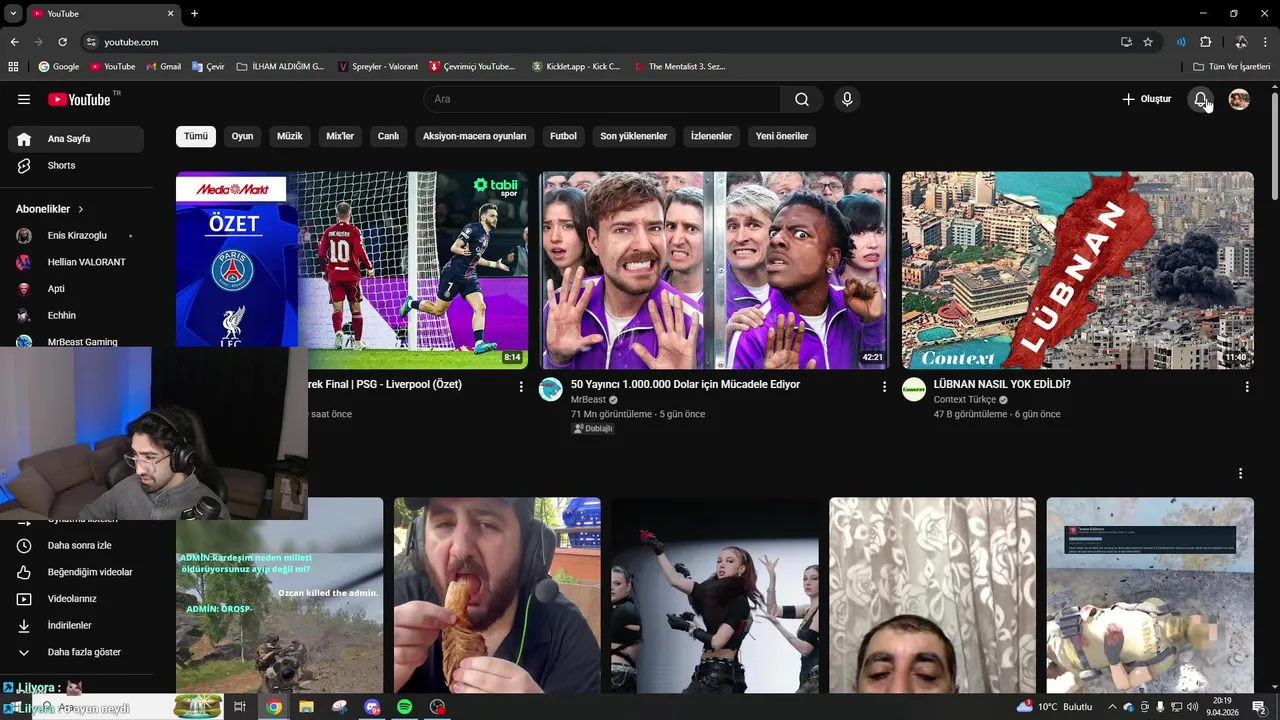This screenshot has height=720, width=1280.
Task: Open Echhin channel in subscriptions
Action: [x=76, y=315]
